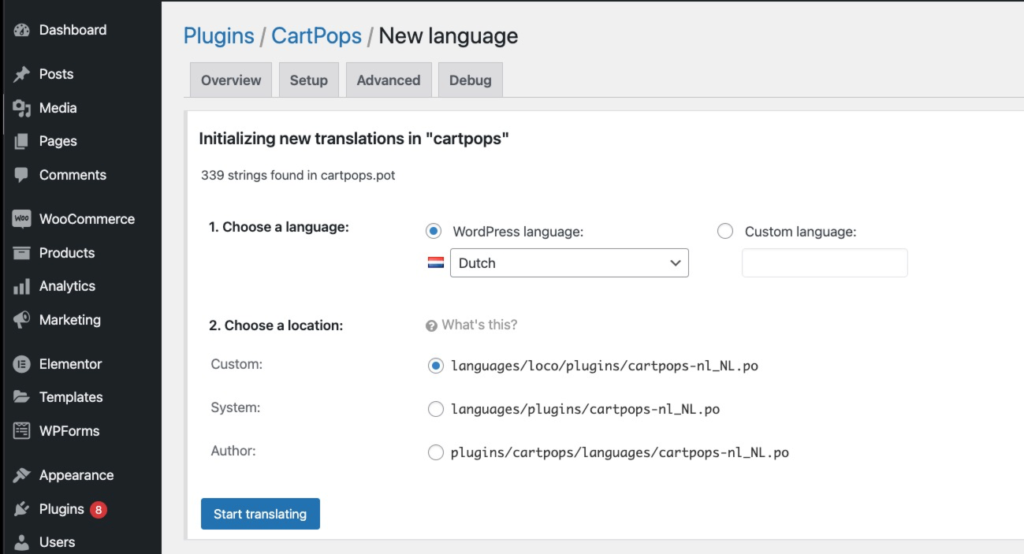1024x554 pixels.
Task: Click the Dutch flag icon
Action: (436, 263)
